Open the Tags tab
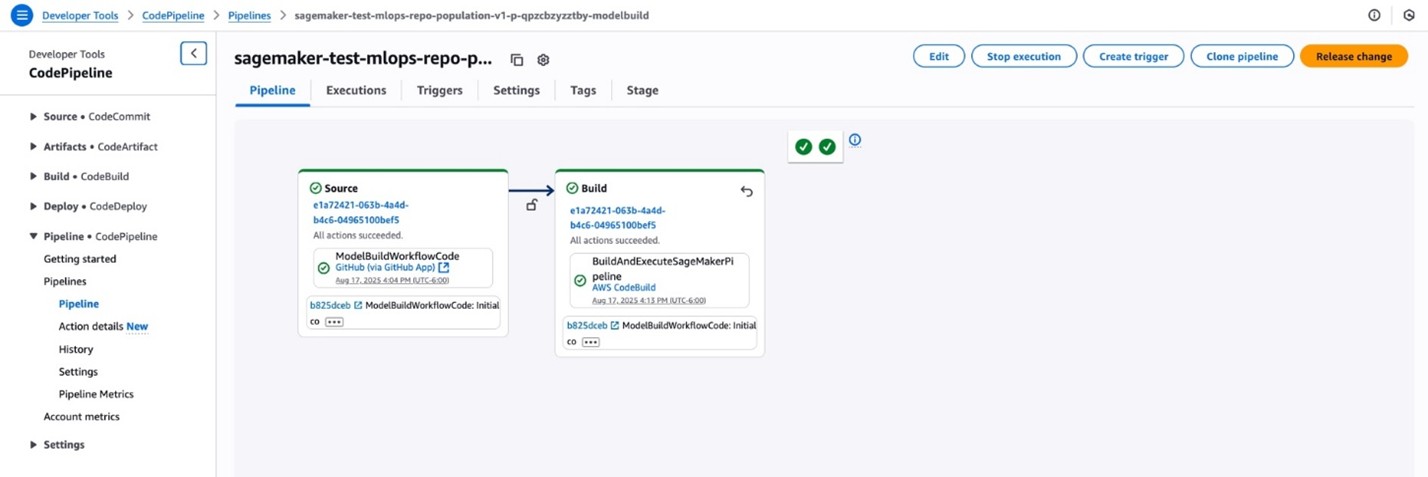This screenshot has width=1428, height=477. 583,90
